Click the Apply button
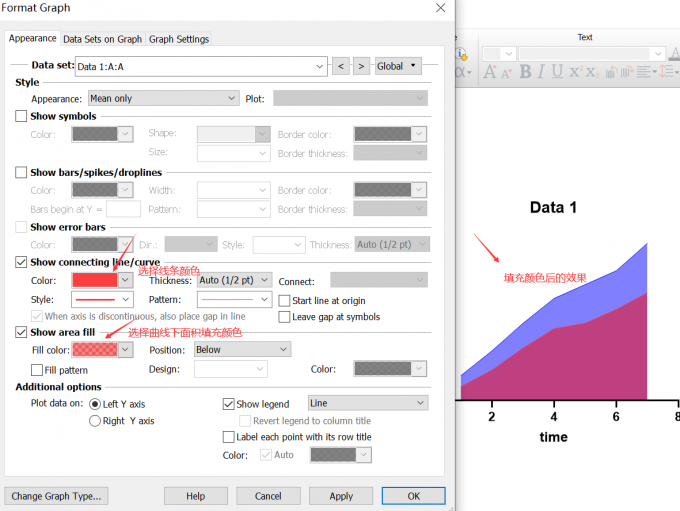 (x=341, y=496)
